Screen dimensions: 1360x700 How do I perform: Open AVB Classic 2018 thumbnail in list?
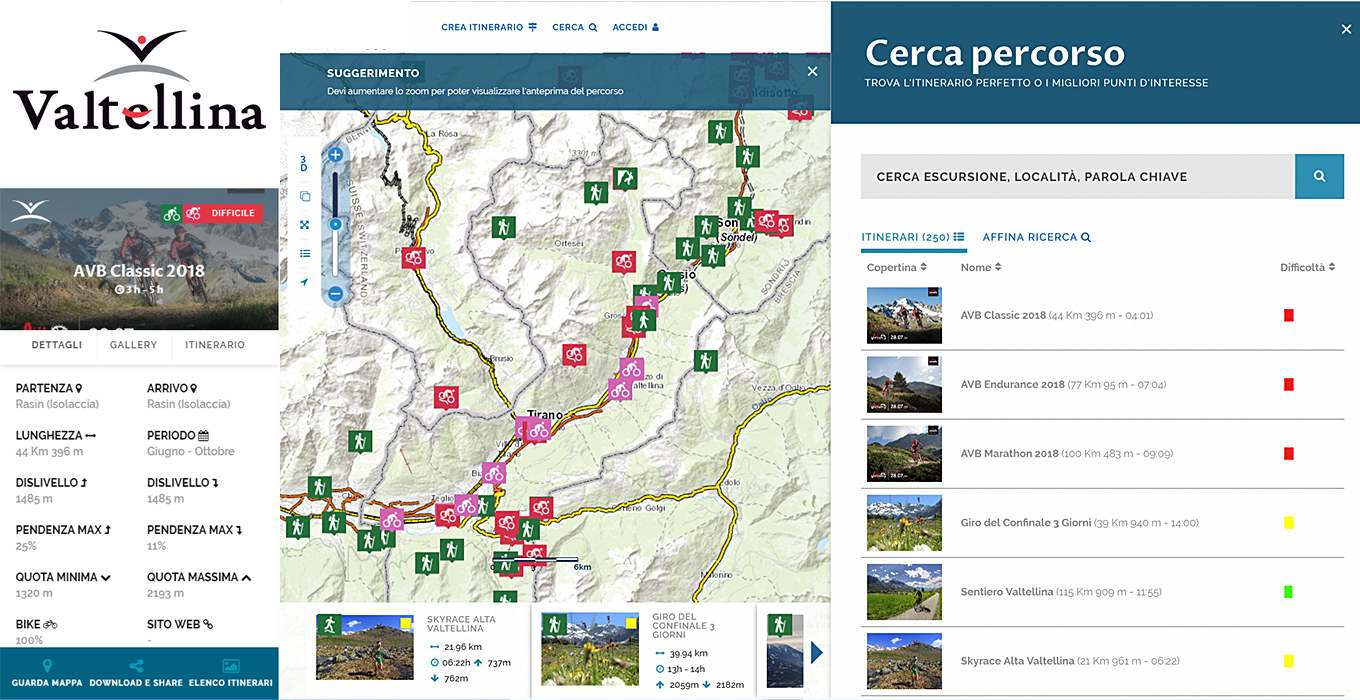904,315
